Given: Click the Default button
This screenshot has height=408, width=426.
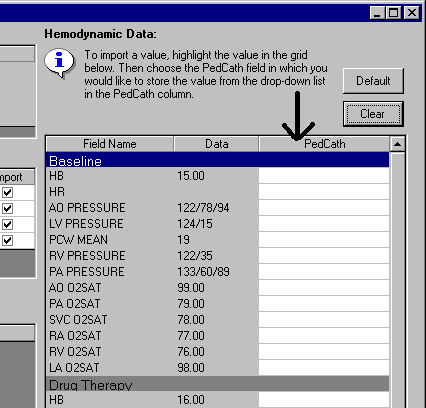Looking at the screenshot, I should [373, 81].
